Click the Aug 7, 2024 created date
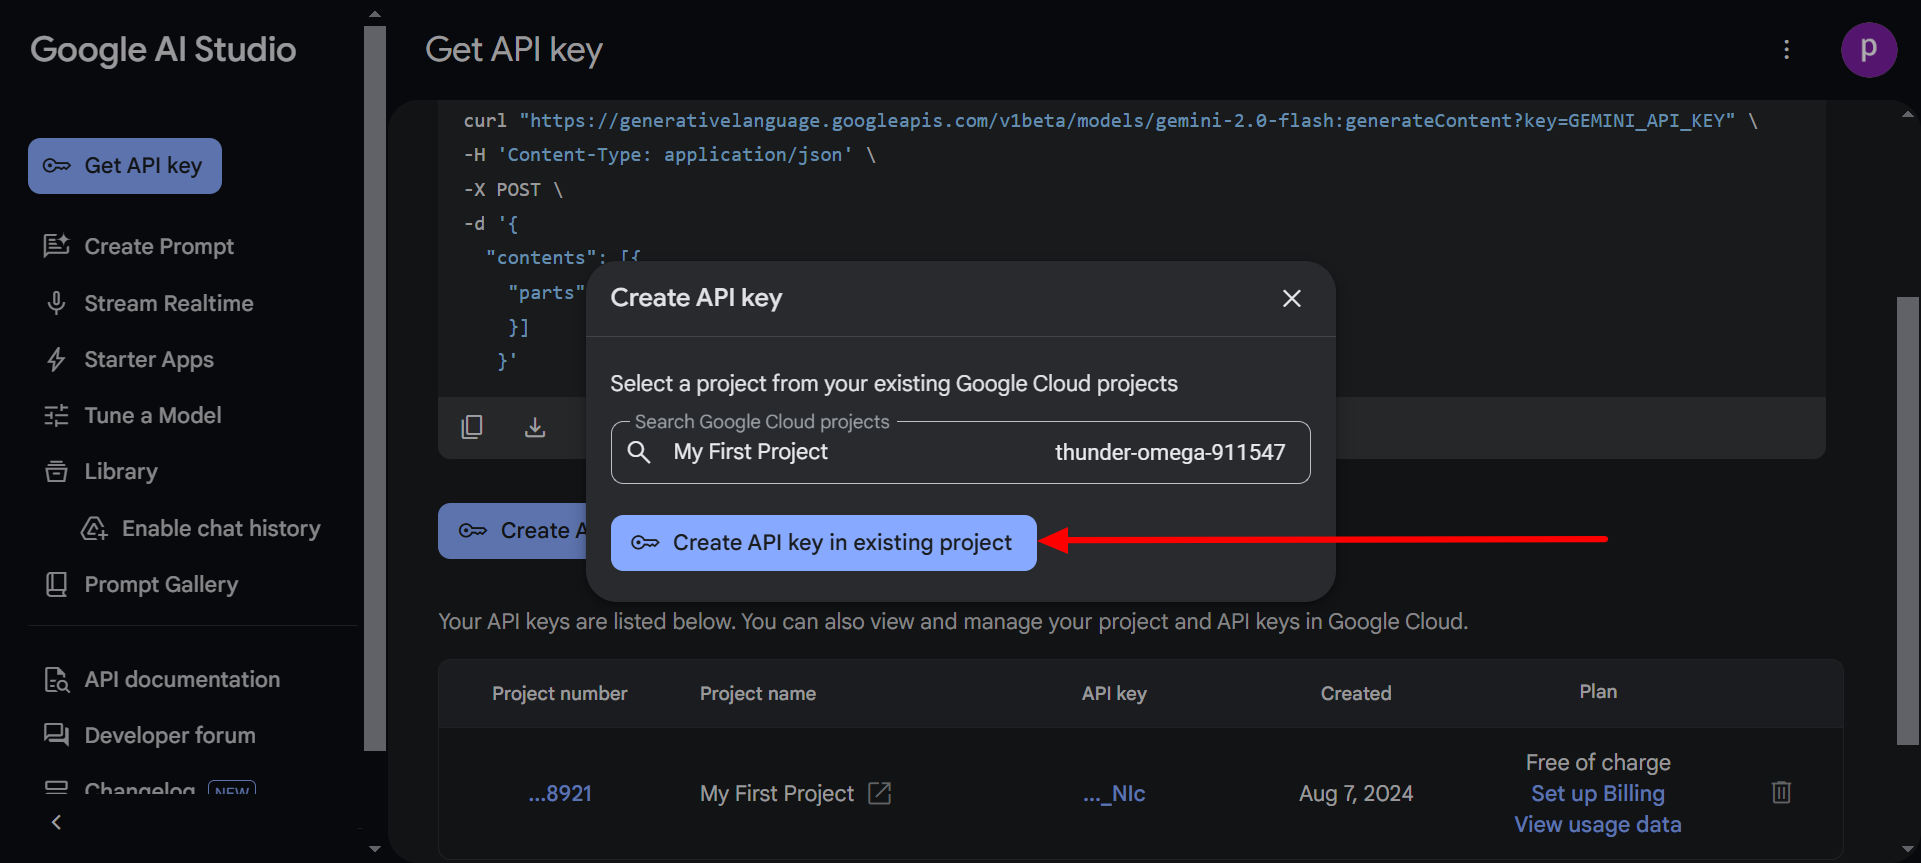The width and height of the screenshot is (1921, 863). tap(1356, 794)
